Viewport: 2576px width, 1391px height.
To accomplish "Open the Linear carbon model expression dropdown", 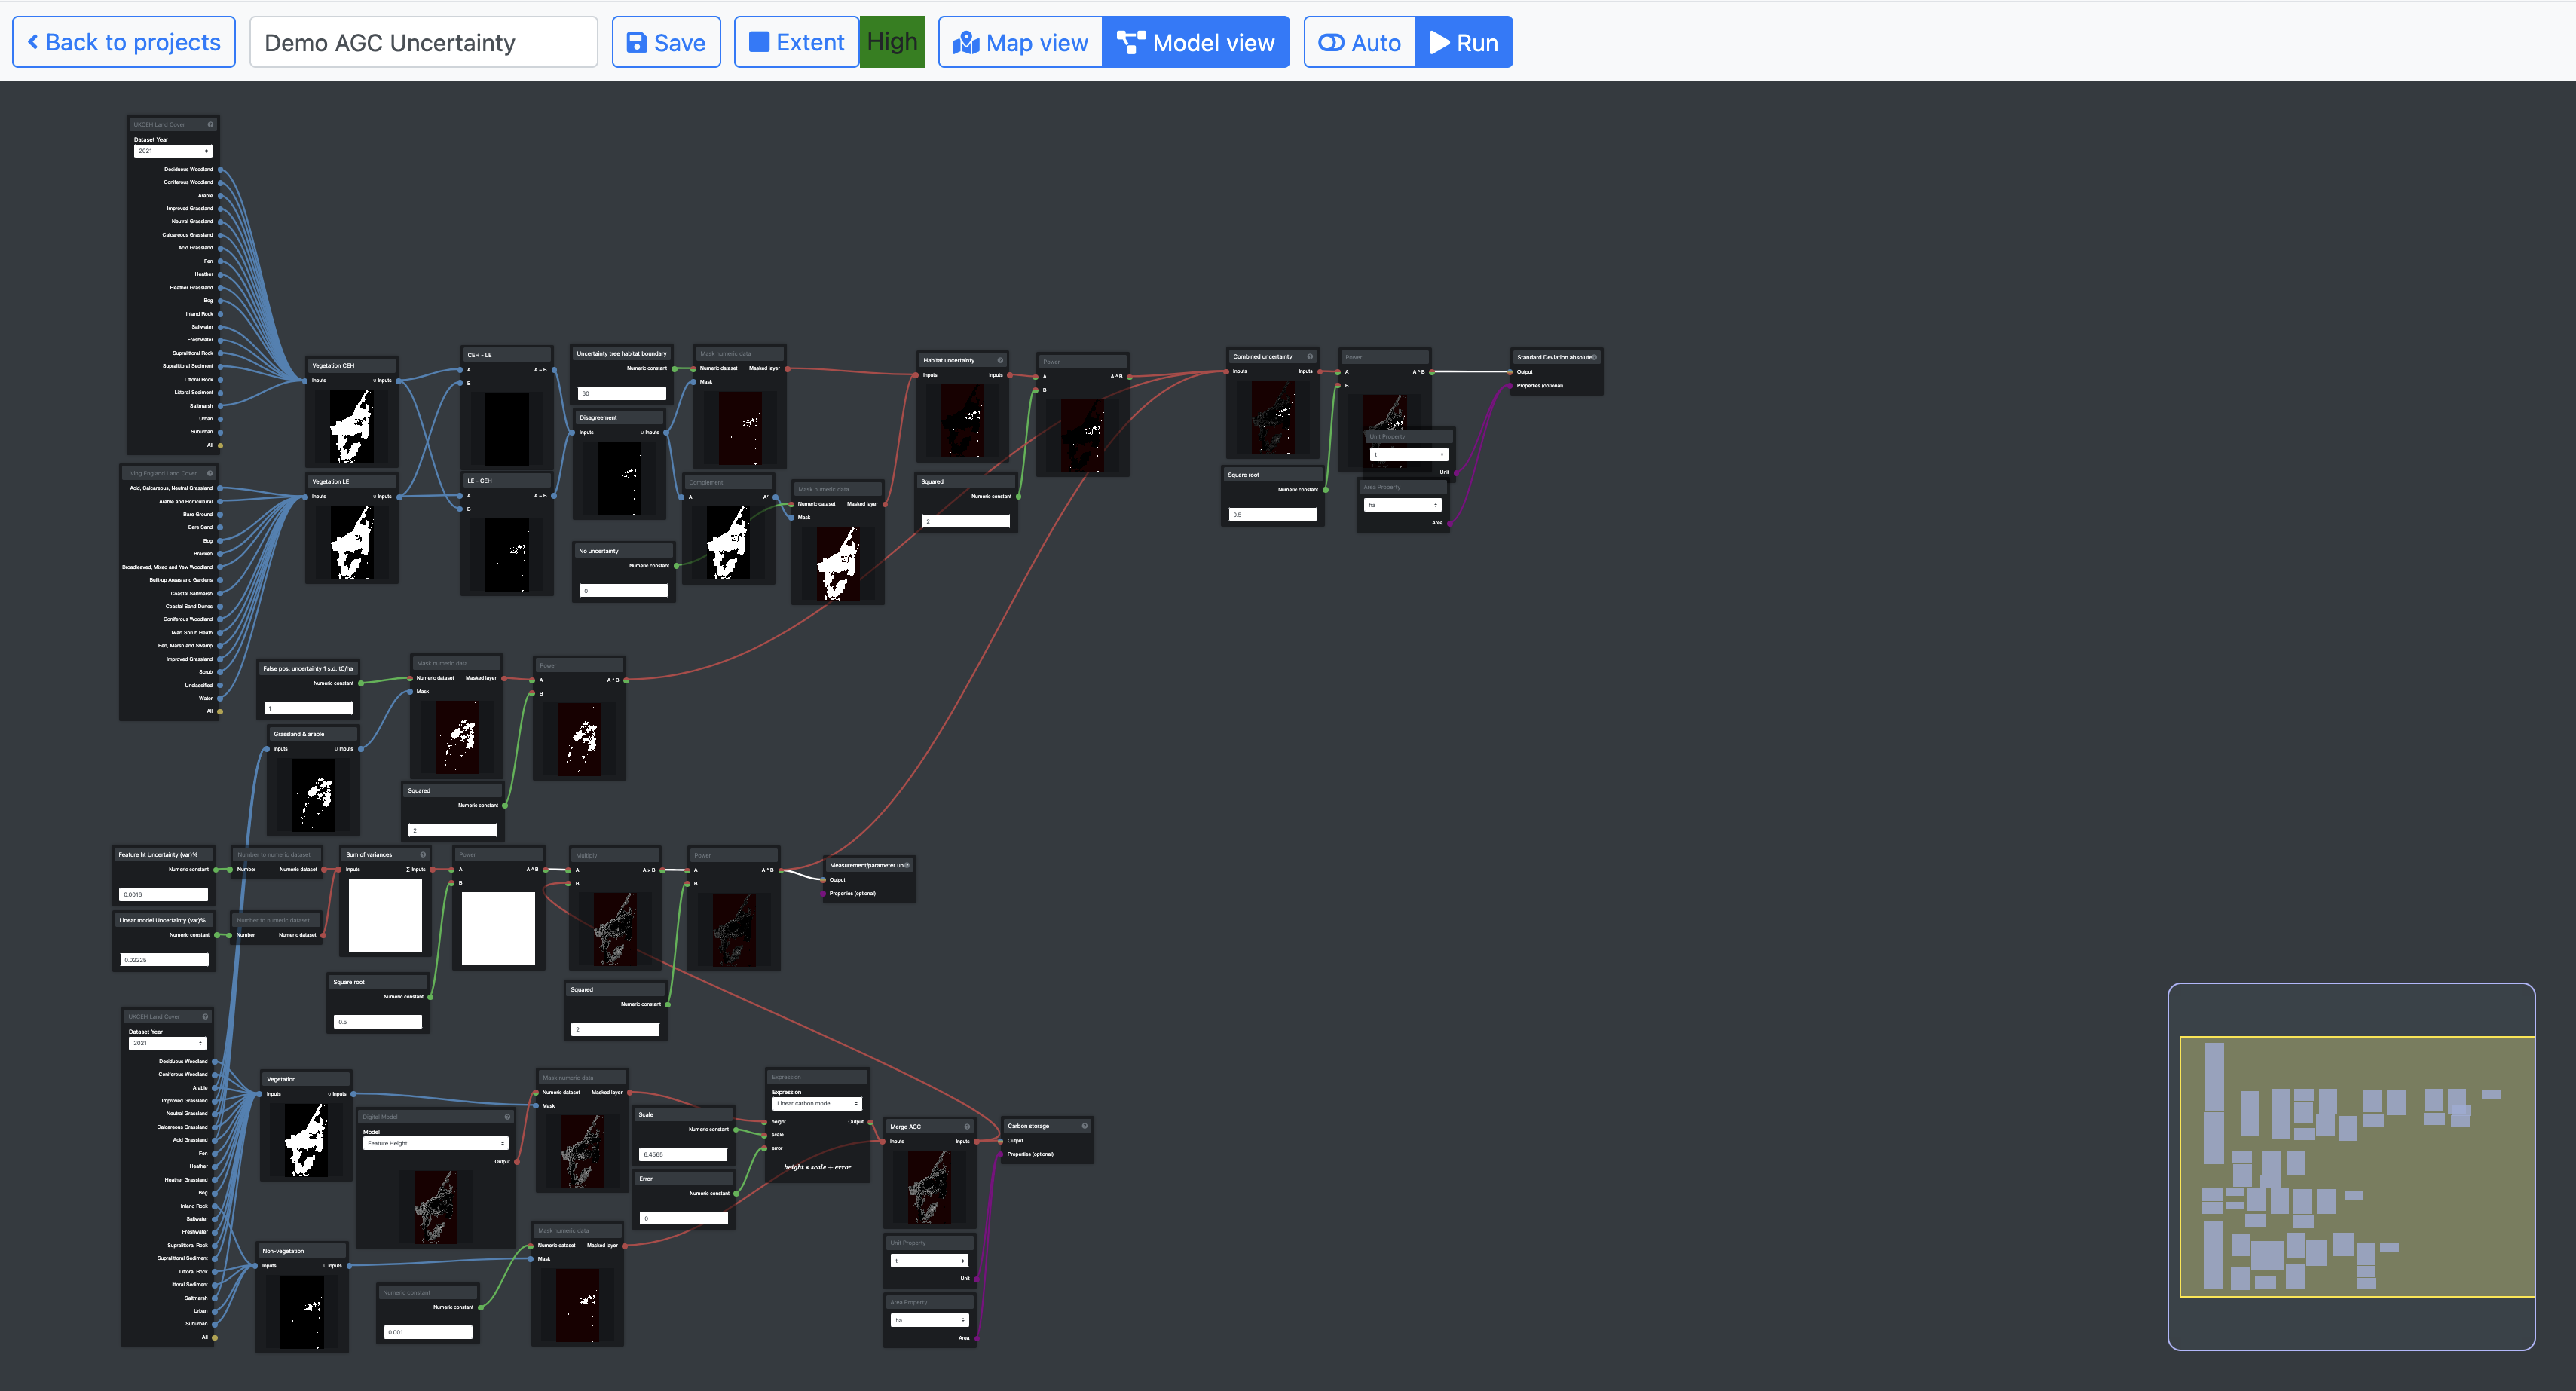I will 817,1104.
